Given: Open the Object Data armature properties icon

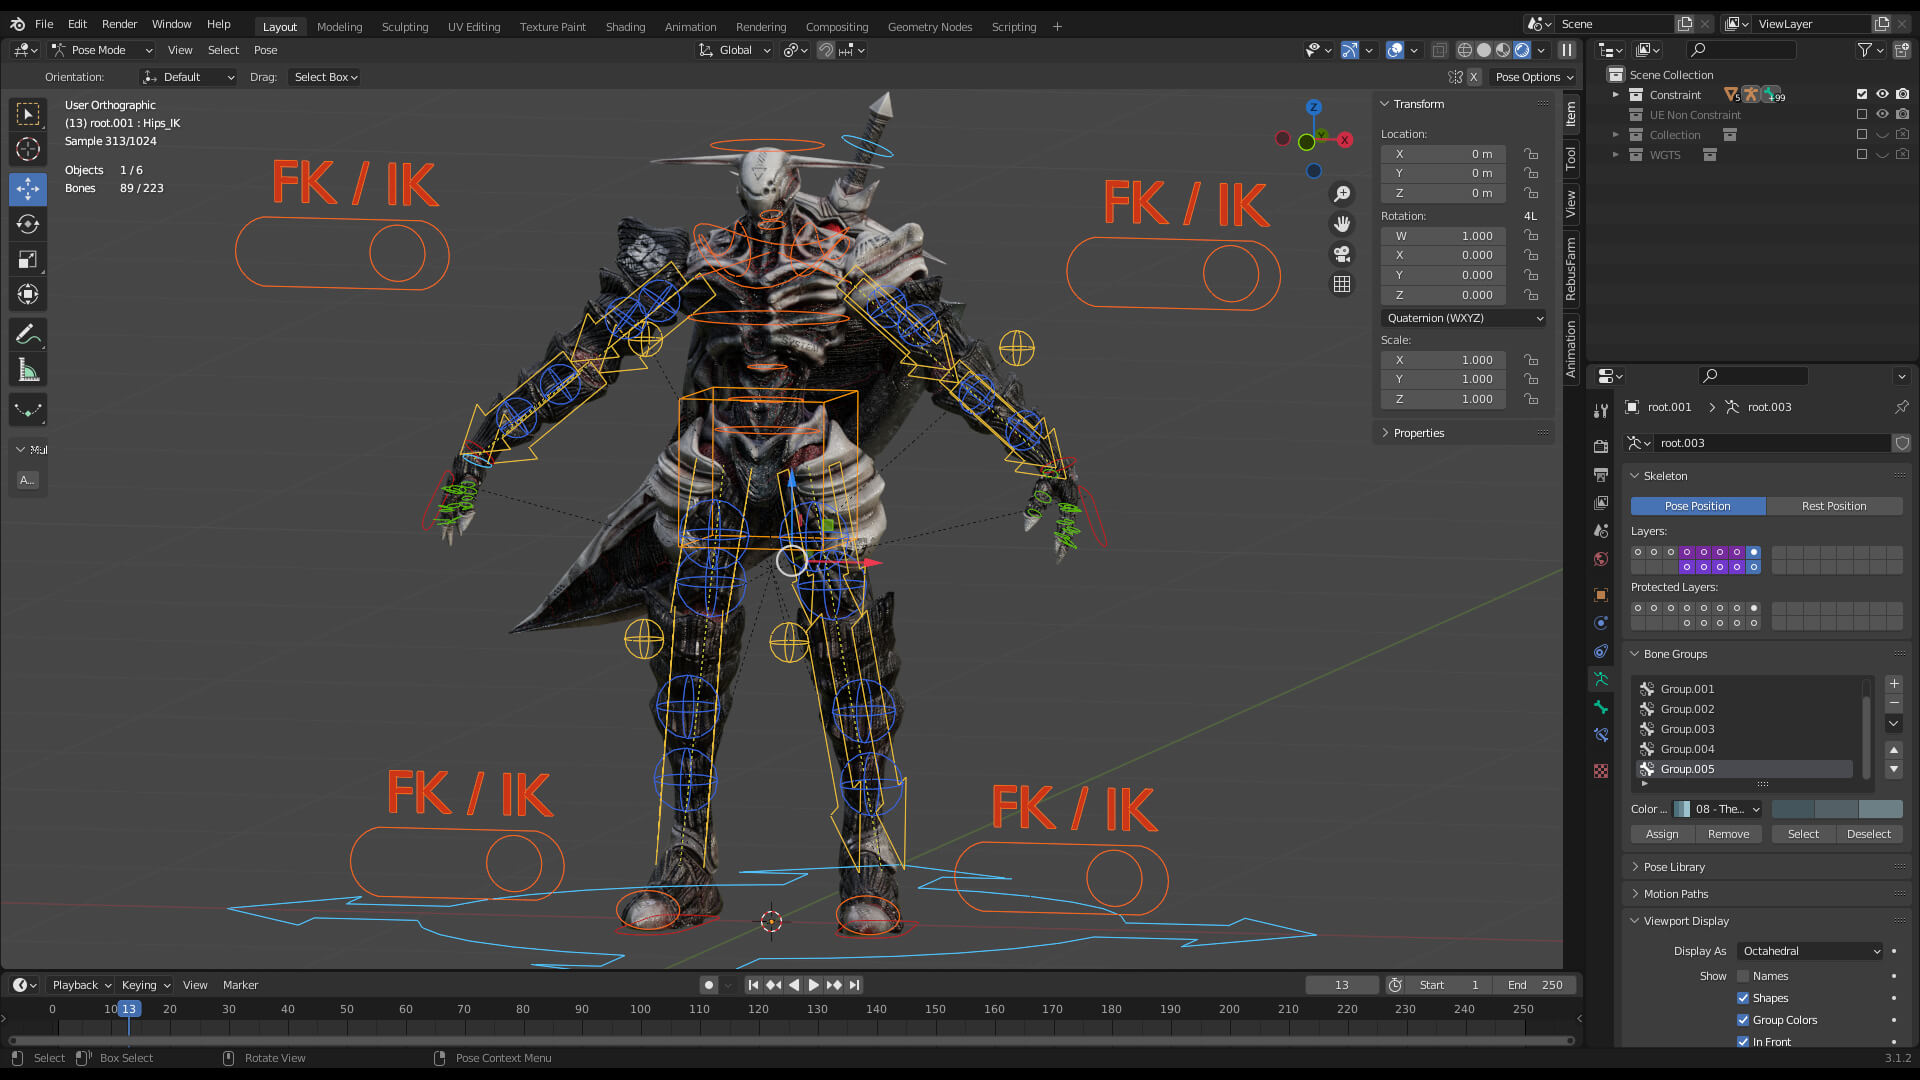Looking at the screenshot, I should pos(1601,679).
